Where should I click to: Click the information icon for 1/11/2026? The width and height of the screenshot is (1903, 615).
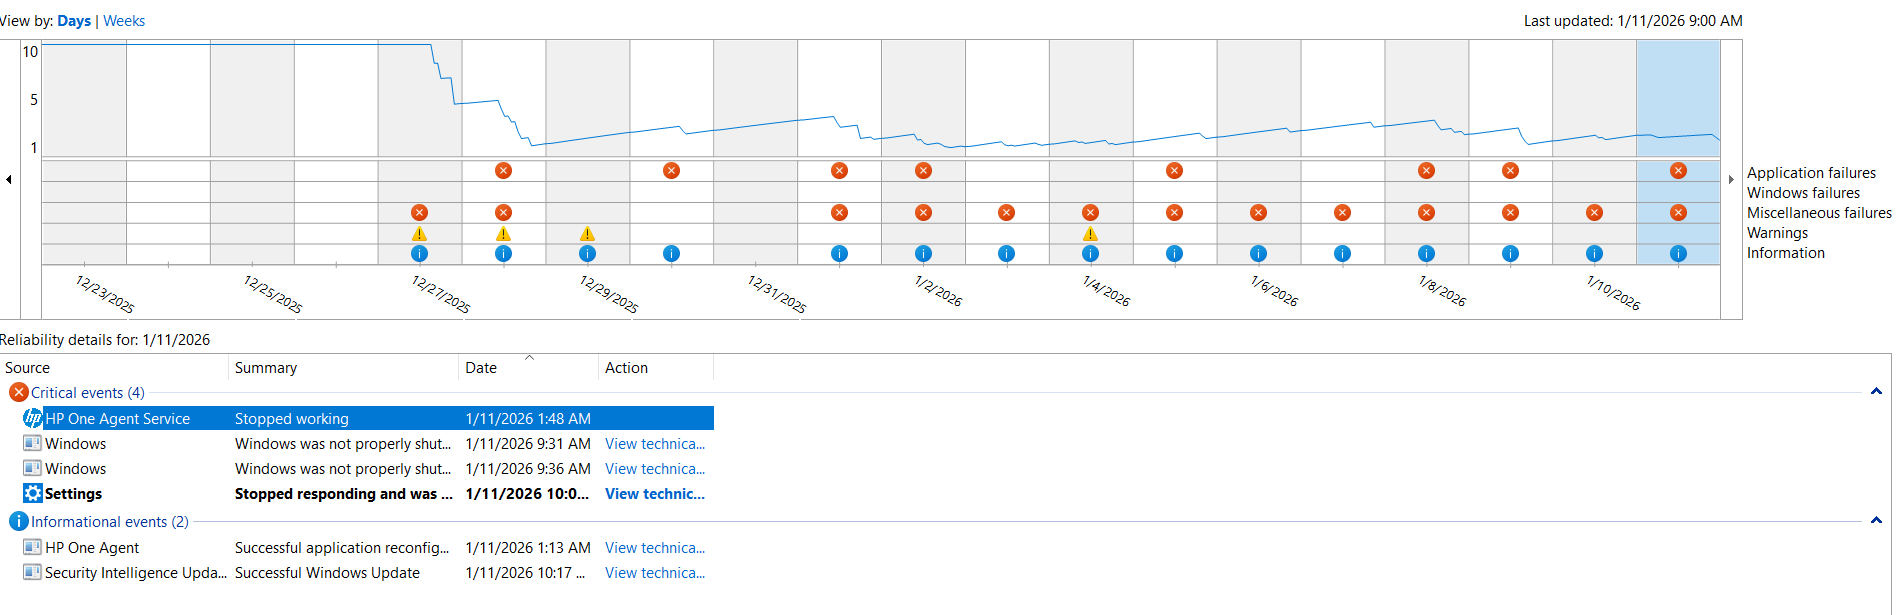coord(1678,253)
